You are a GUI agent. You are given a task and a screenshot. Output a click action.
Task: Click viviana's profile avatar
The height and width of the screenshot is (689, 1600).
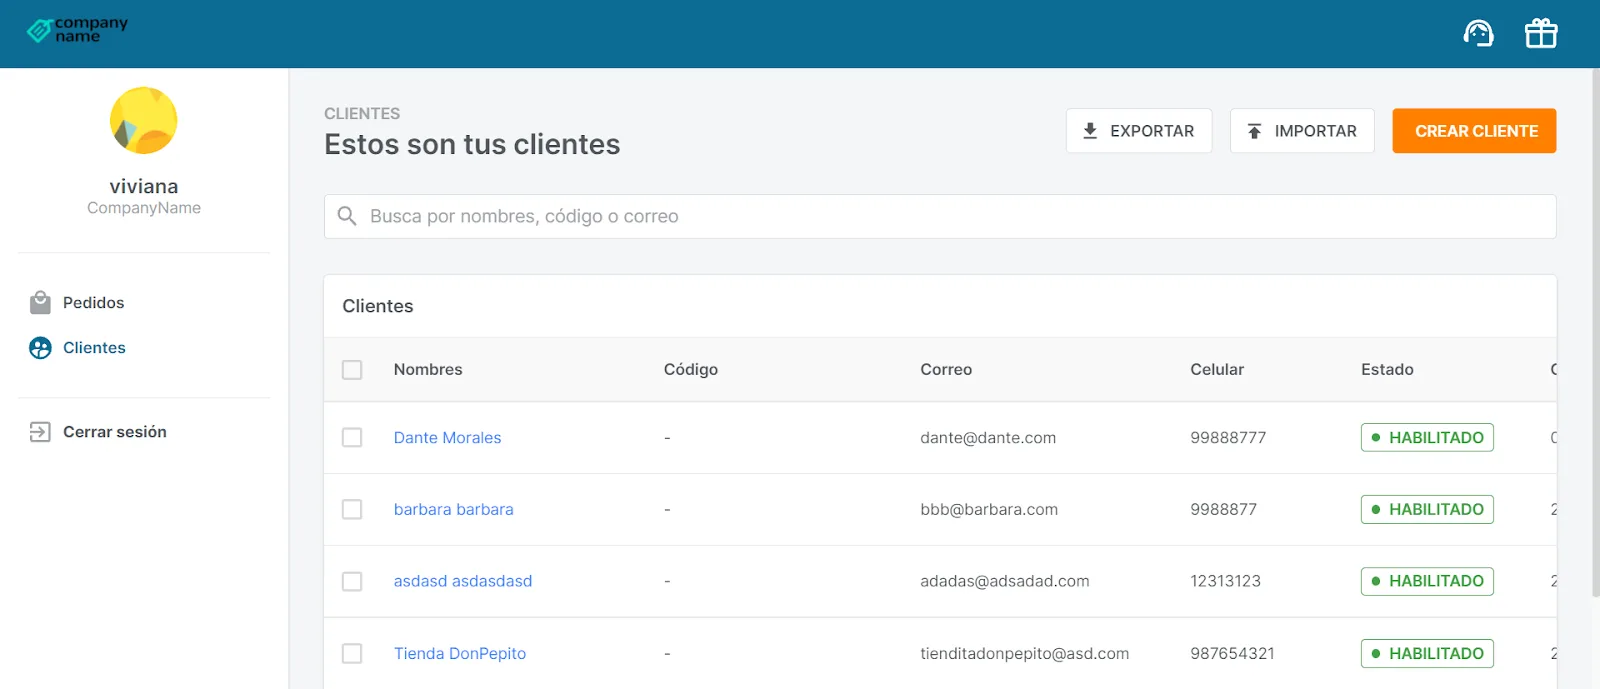click(x=144, y=120)
